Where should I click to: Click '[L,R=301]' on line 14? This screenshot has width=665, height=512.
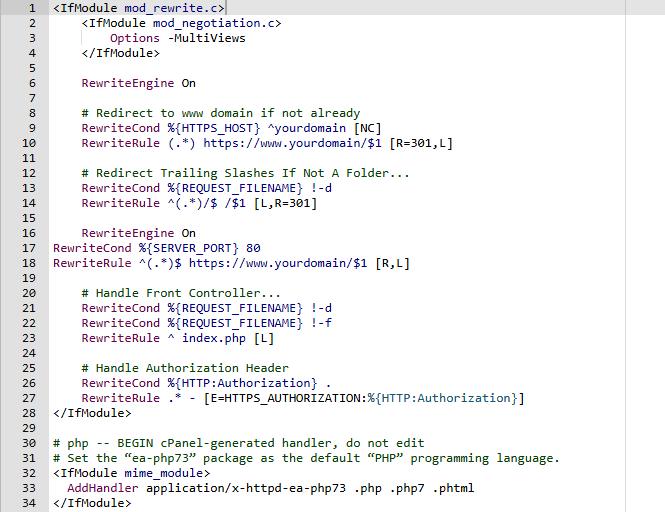click(x=285, y=203)
